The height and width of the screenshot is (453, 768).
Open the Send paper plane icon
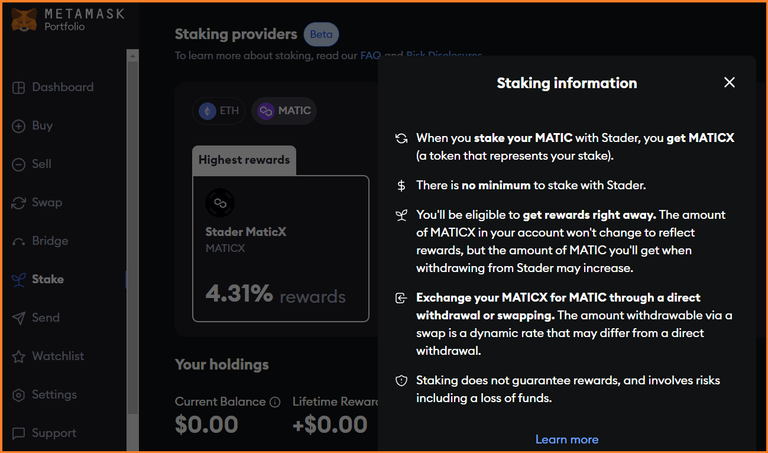(19, 318)
